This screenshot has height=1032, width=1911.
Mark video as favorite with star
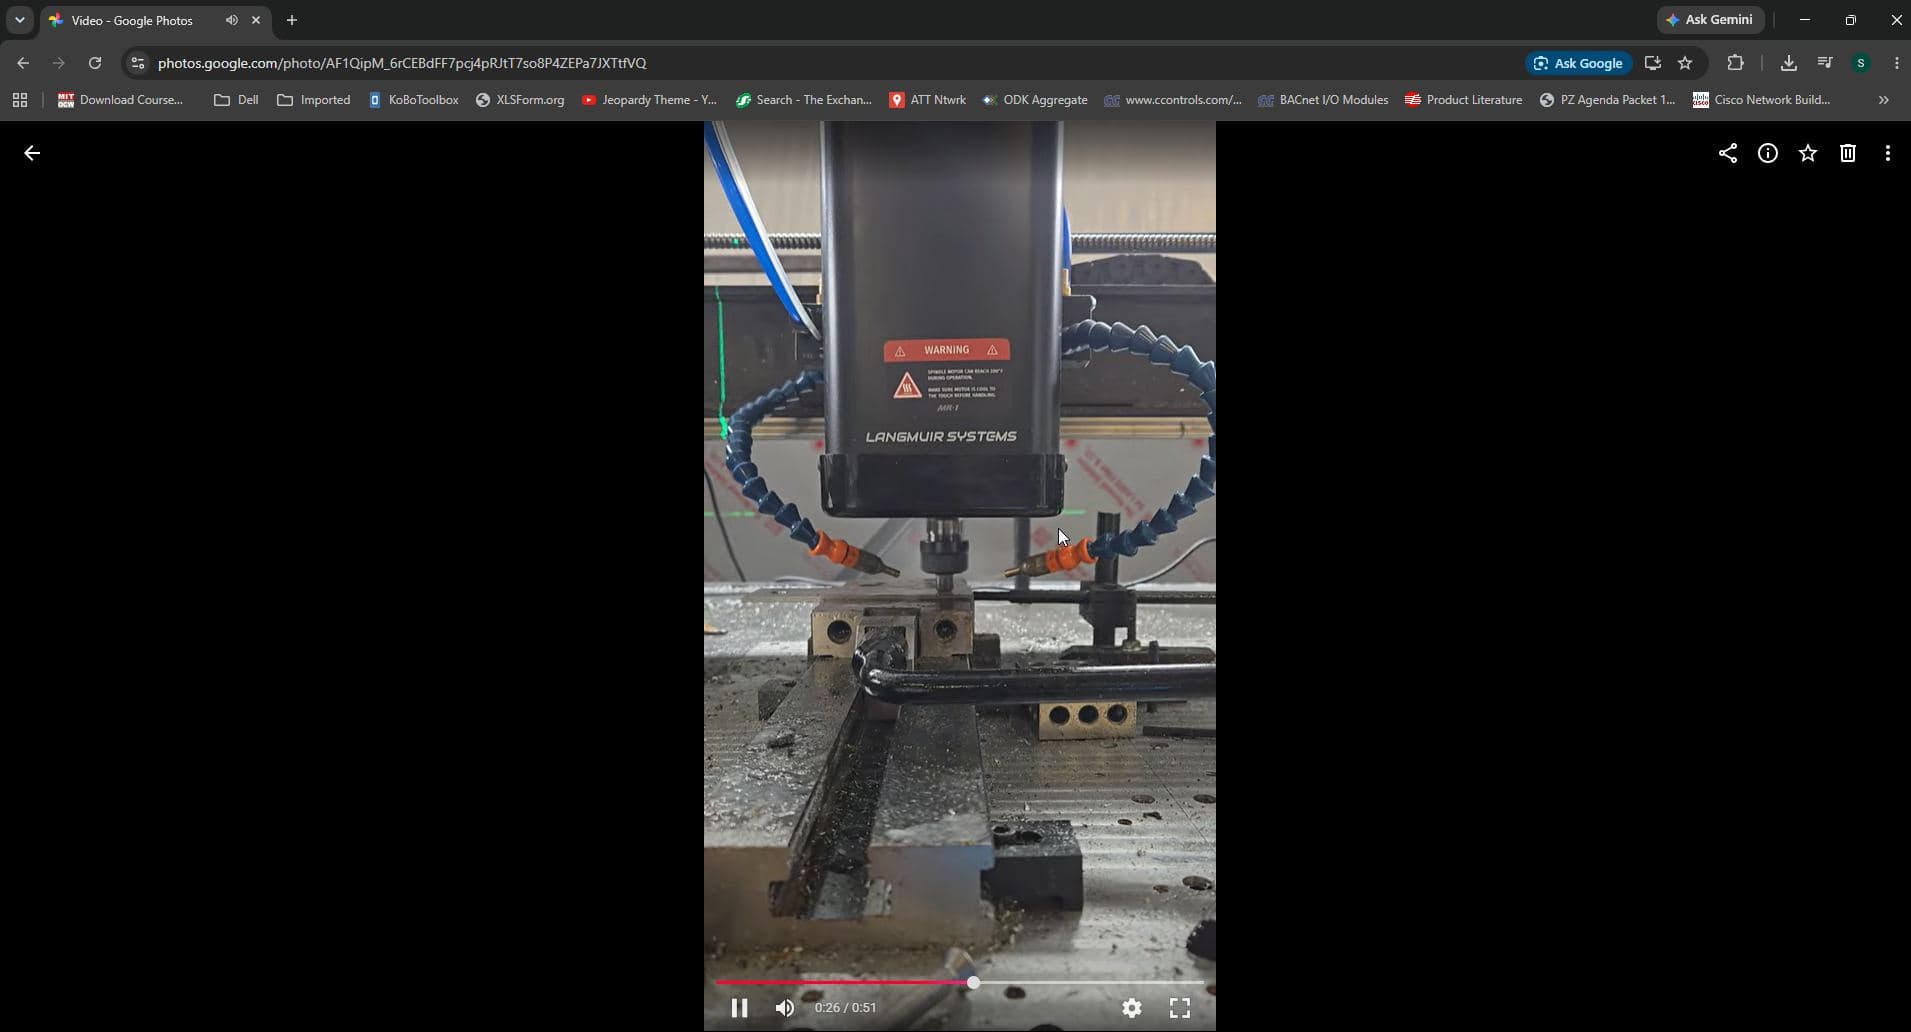1807,153
